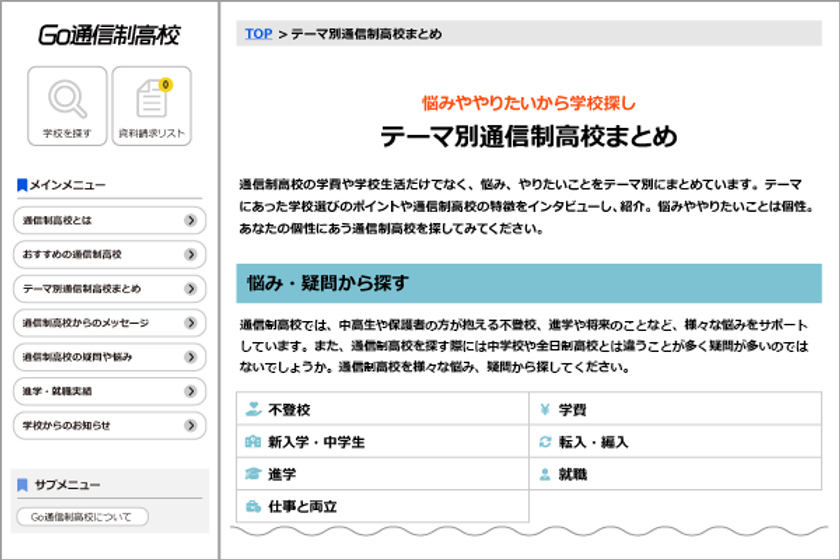Open the 仕事と両立 theme link

tap(382, 506)
